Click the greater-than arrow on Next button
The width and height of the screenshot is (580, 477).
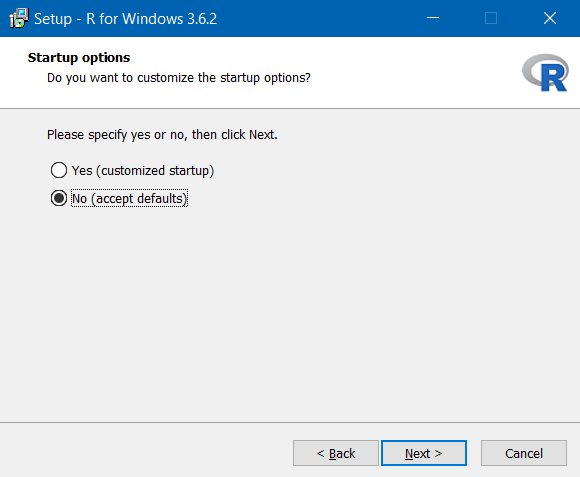[438, 453]
